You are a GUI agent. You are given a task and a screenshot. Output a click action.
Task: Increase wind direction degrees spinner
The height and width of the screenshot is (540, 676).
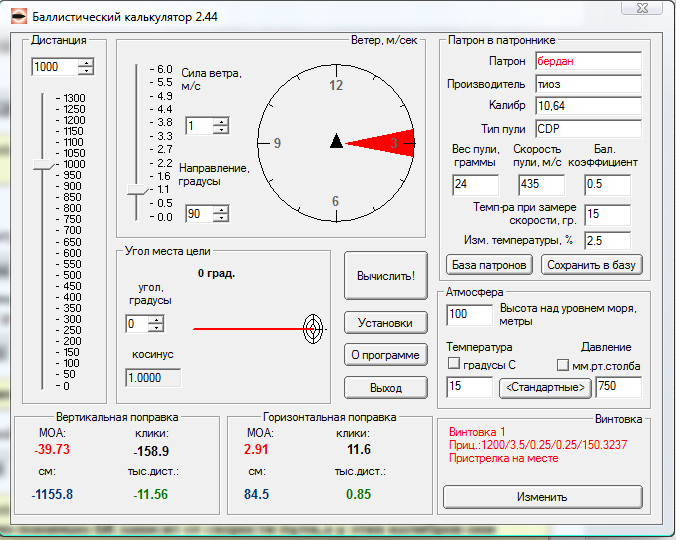coord(221,209)
